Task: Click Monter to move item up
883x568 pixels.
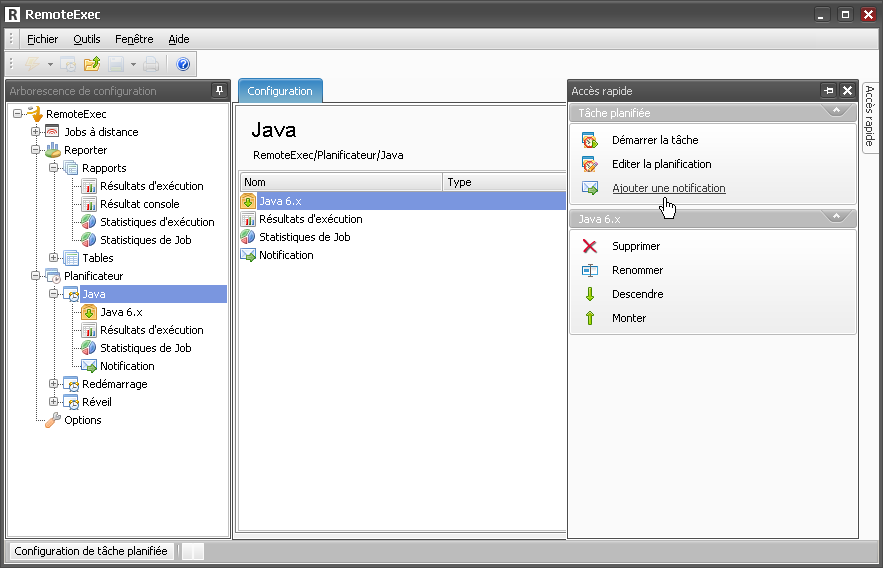Action: click(629, 318)
